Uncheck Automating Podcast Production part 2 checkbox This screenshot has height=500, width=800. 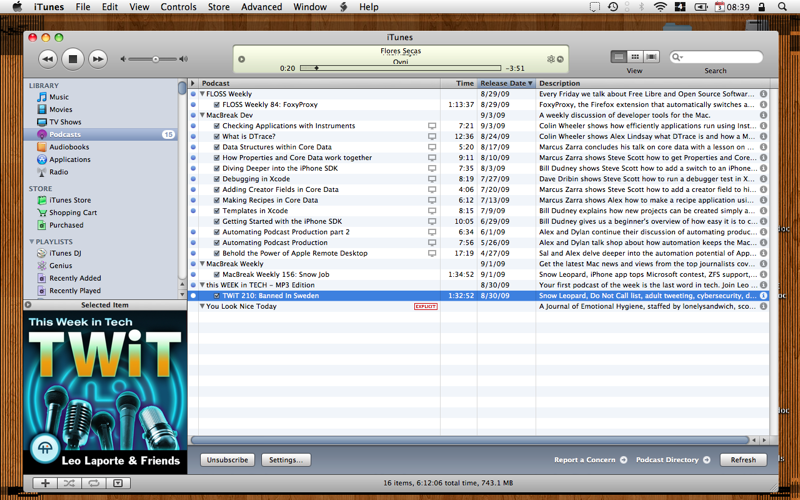pos(217,232)
